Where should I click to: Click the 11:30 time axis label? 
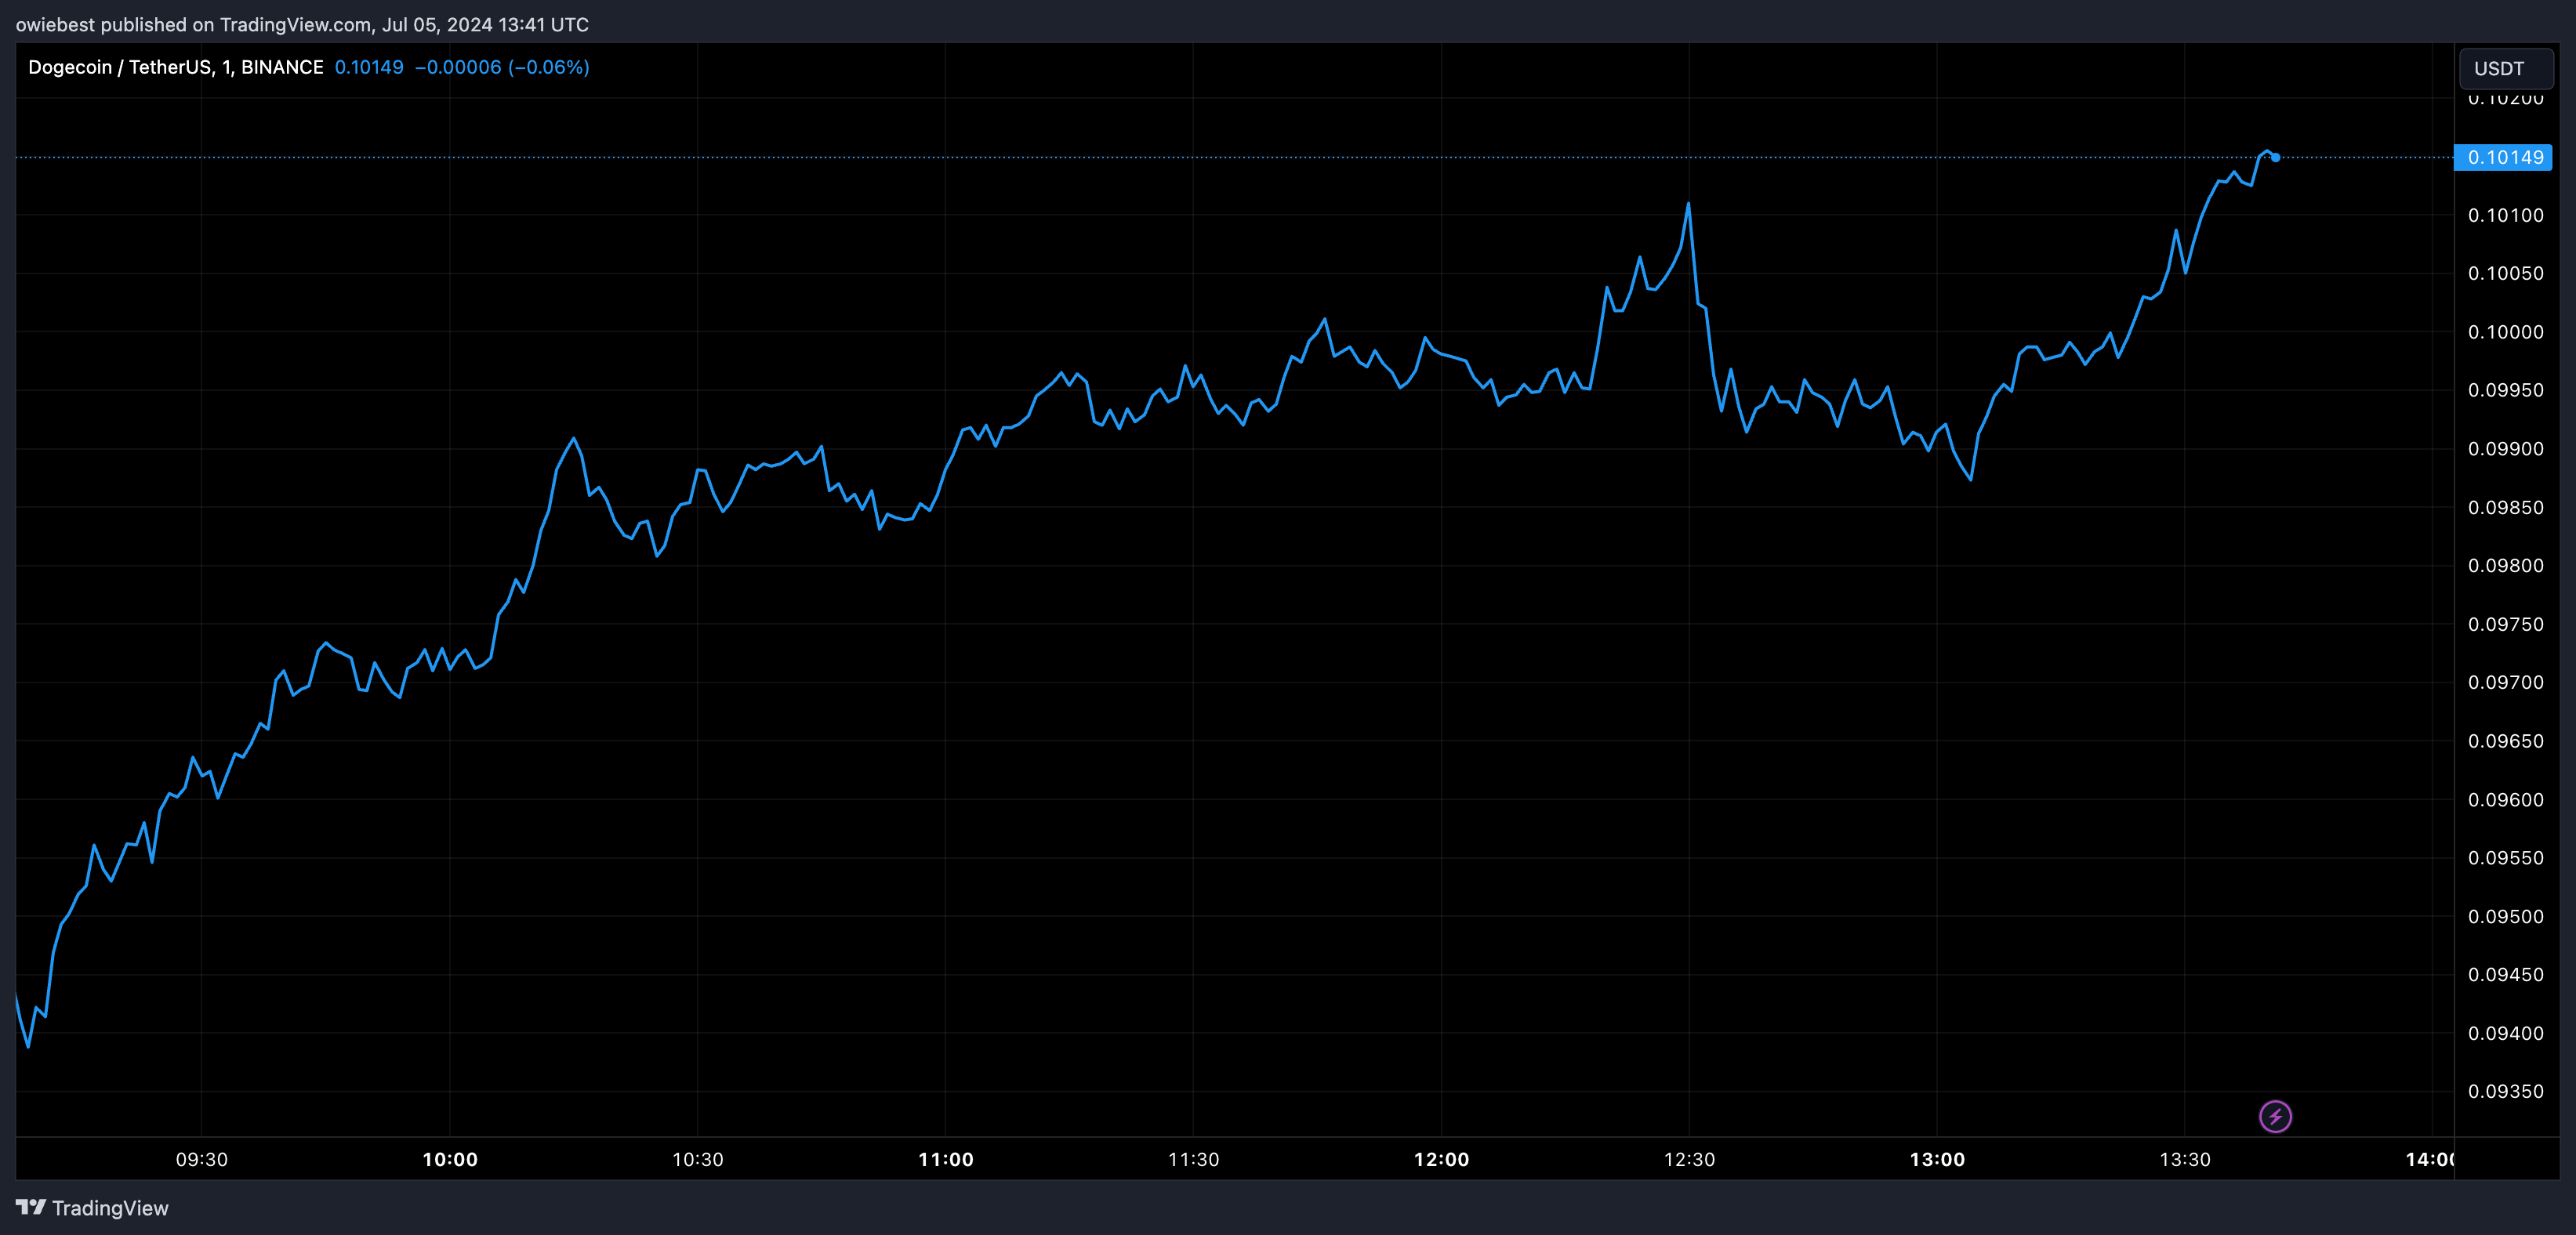point(1194,1160)
